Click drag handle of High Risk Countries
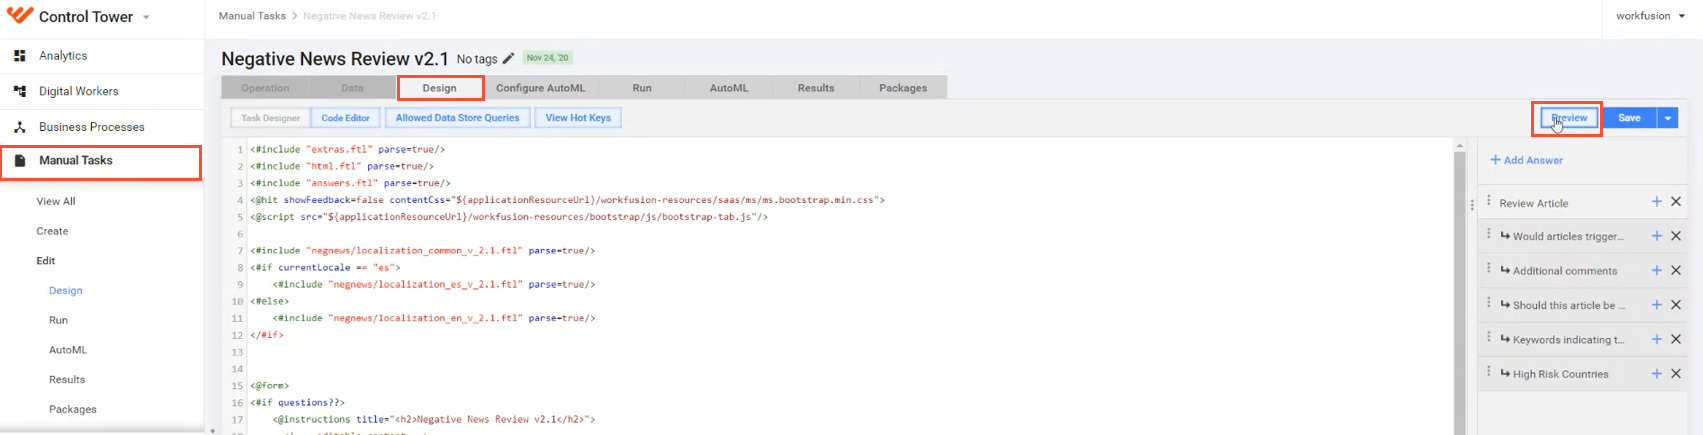Viewport: 1703px width, 435px height. [x=1488, y=372]
